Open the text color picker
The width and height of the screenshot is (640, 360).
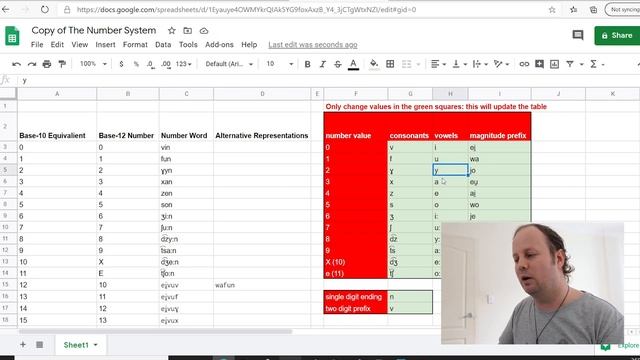353,64
